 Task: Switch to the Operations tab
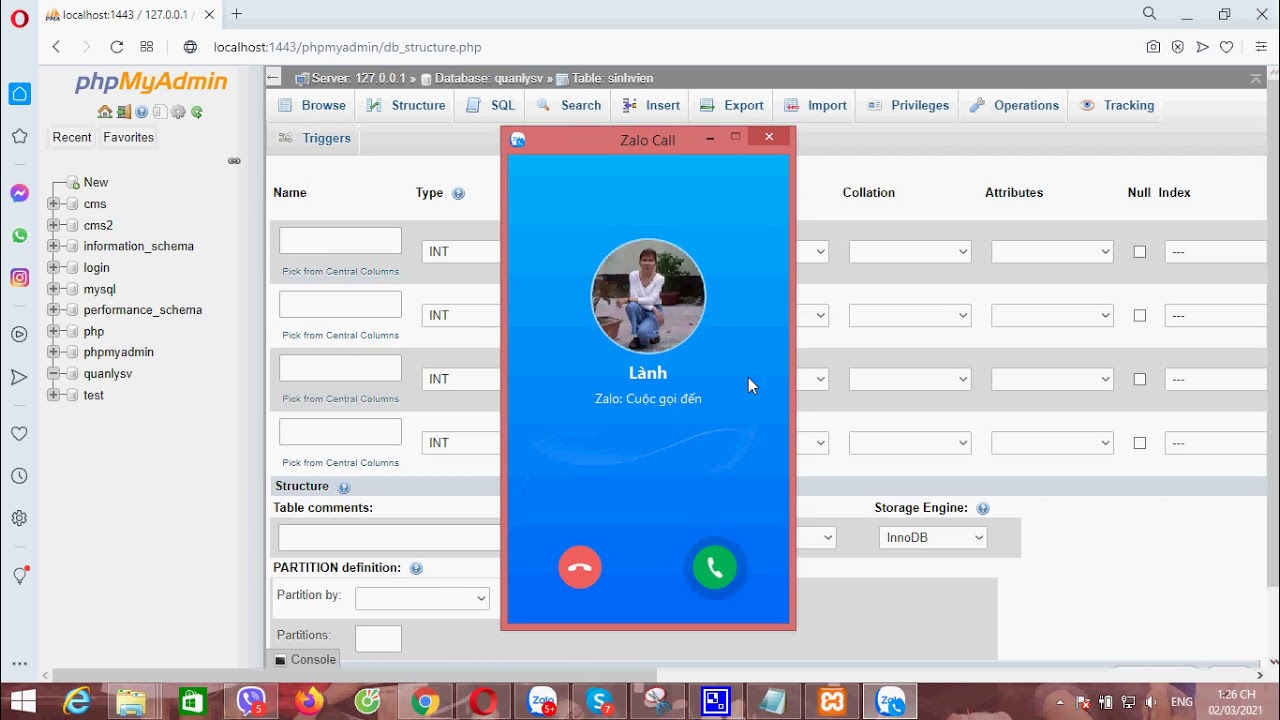click(x=1014, y=105)
